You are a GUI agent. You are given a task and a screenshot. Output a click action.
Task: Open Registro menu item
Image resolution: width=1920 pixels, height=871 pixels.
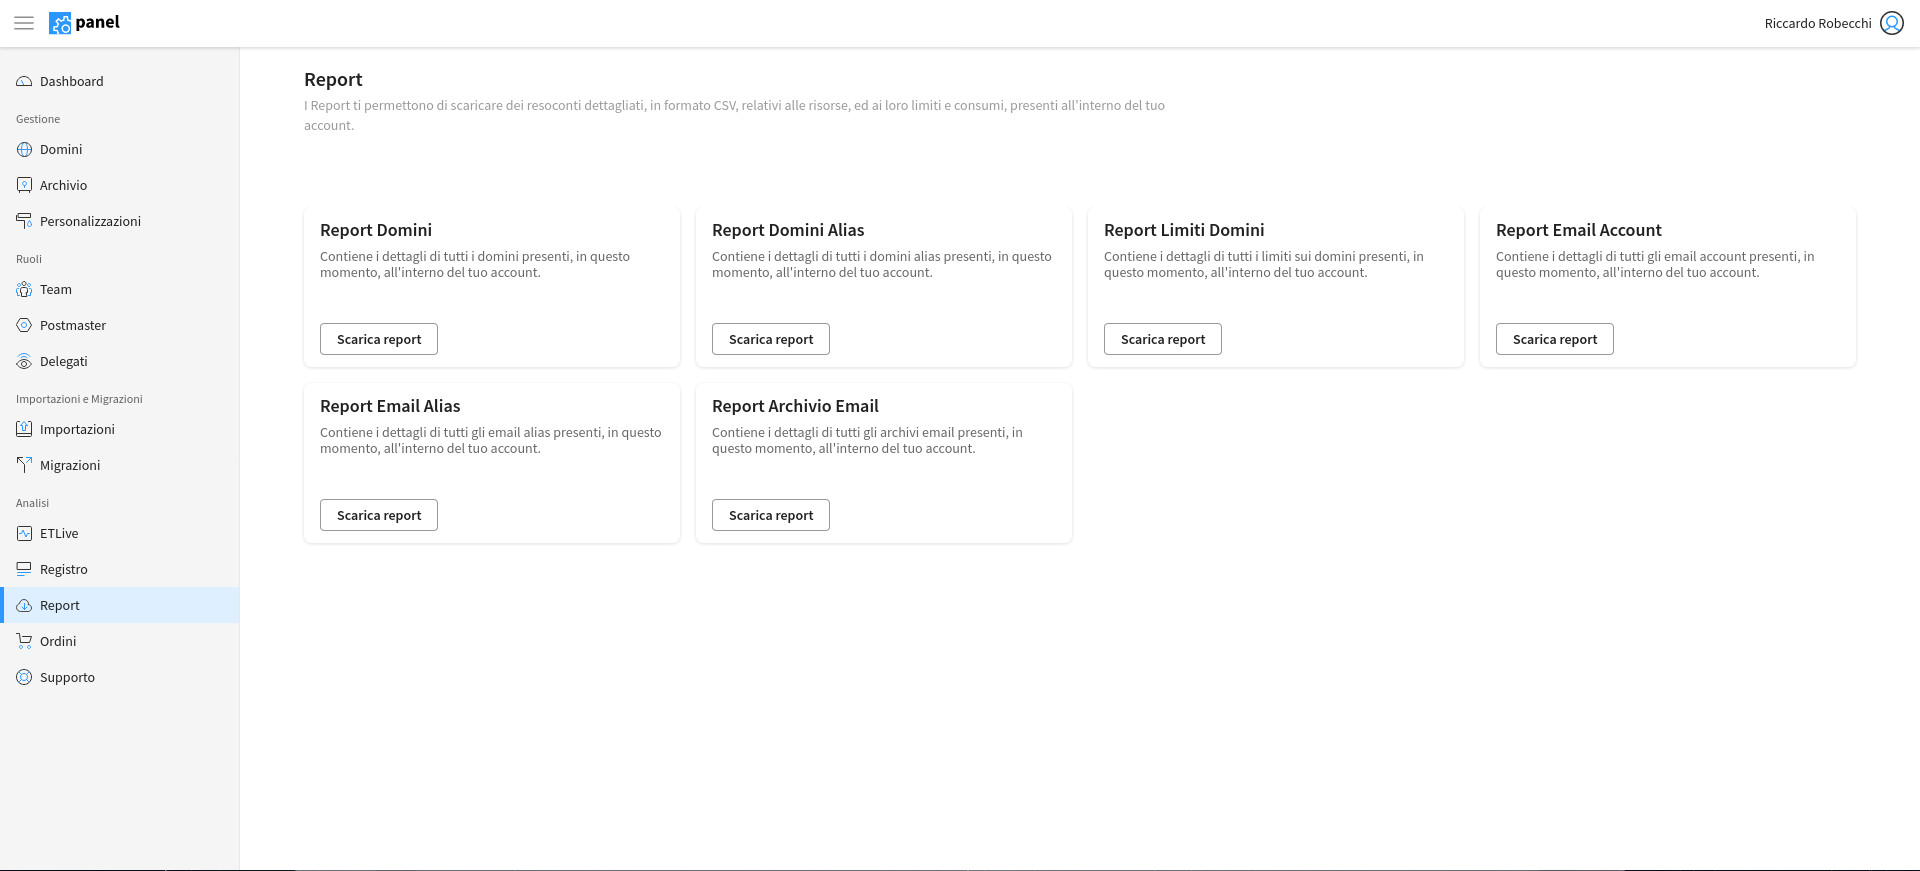[x=120, y=570]
